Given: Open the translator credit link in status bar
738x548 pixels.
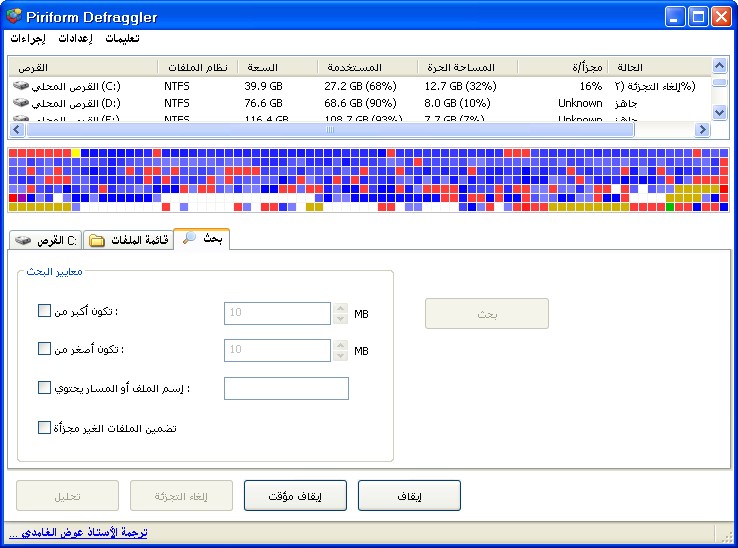Looking at the screenshot, I should [78, 532].
